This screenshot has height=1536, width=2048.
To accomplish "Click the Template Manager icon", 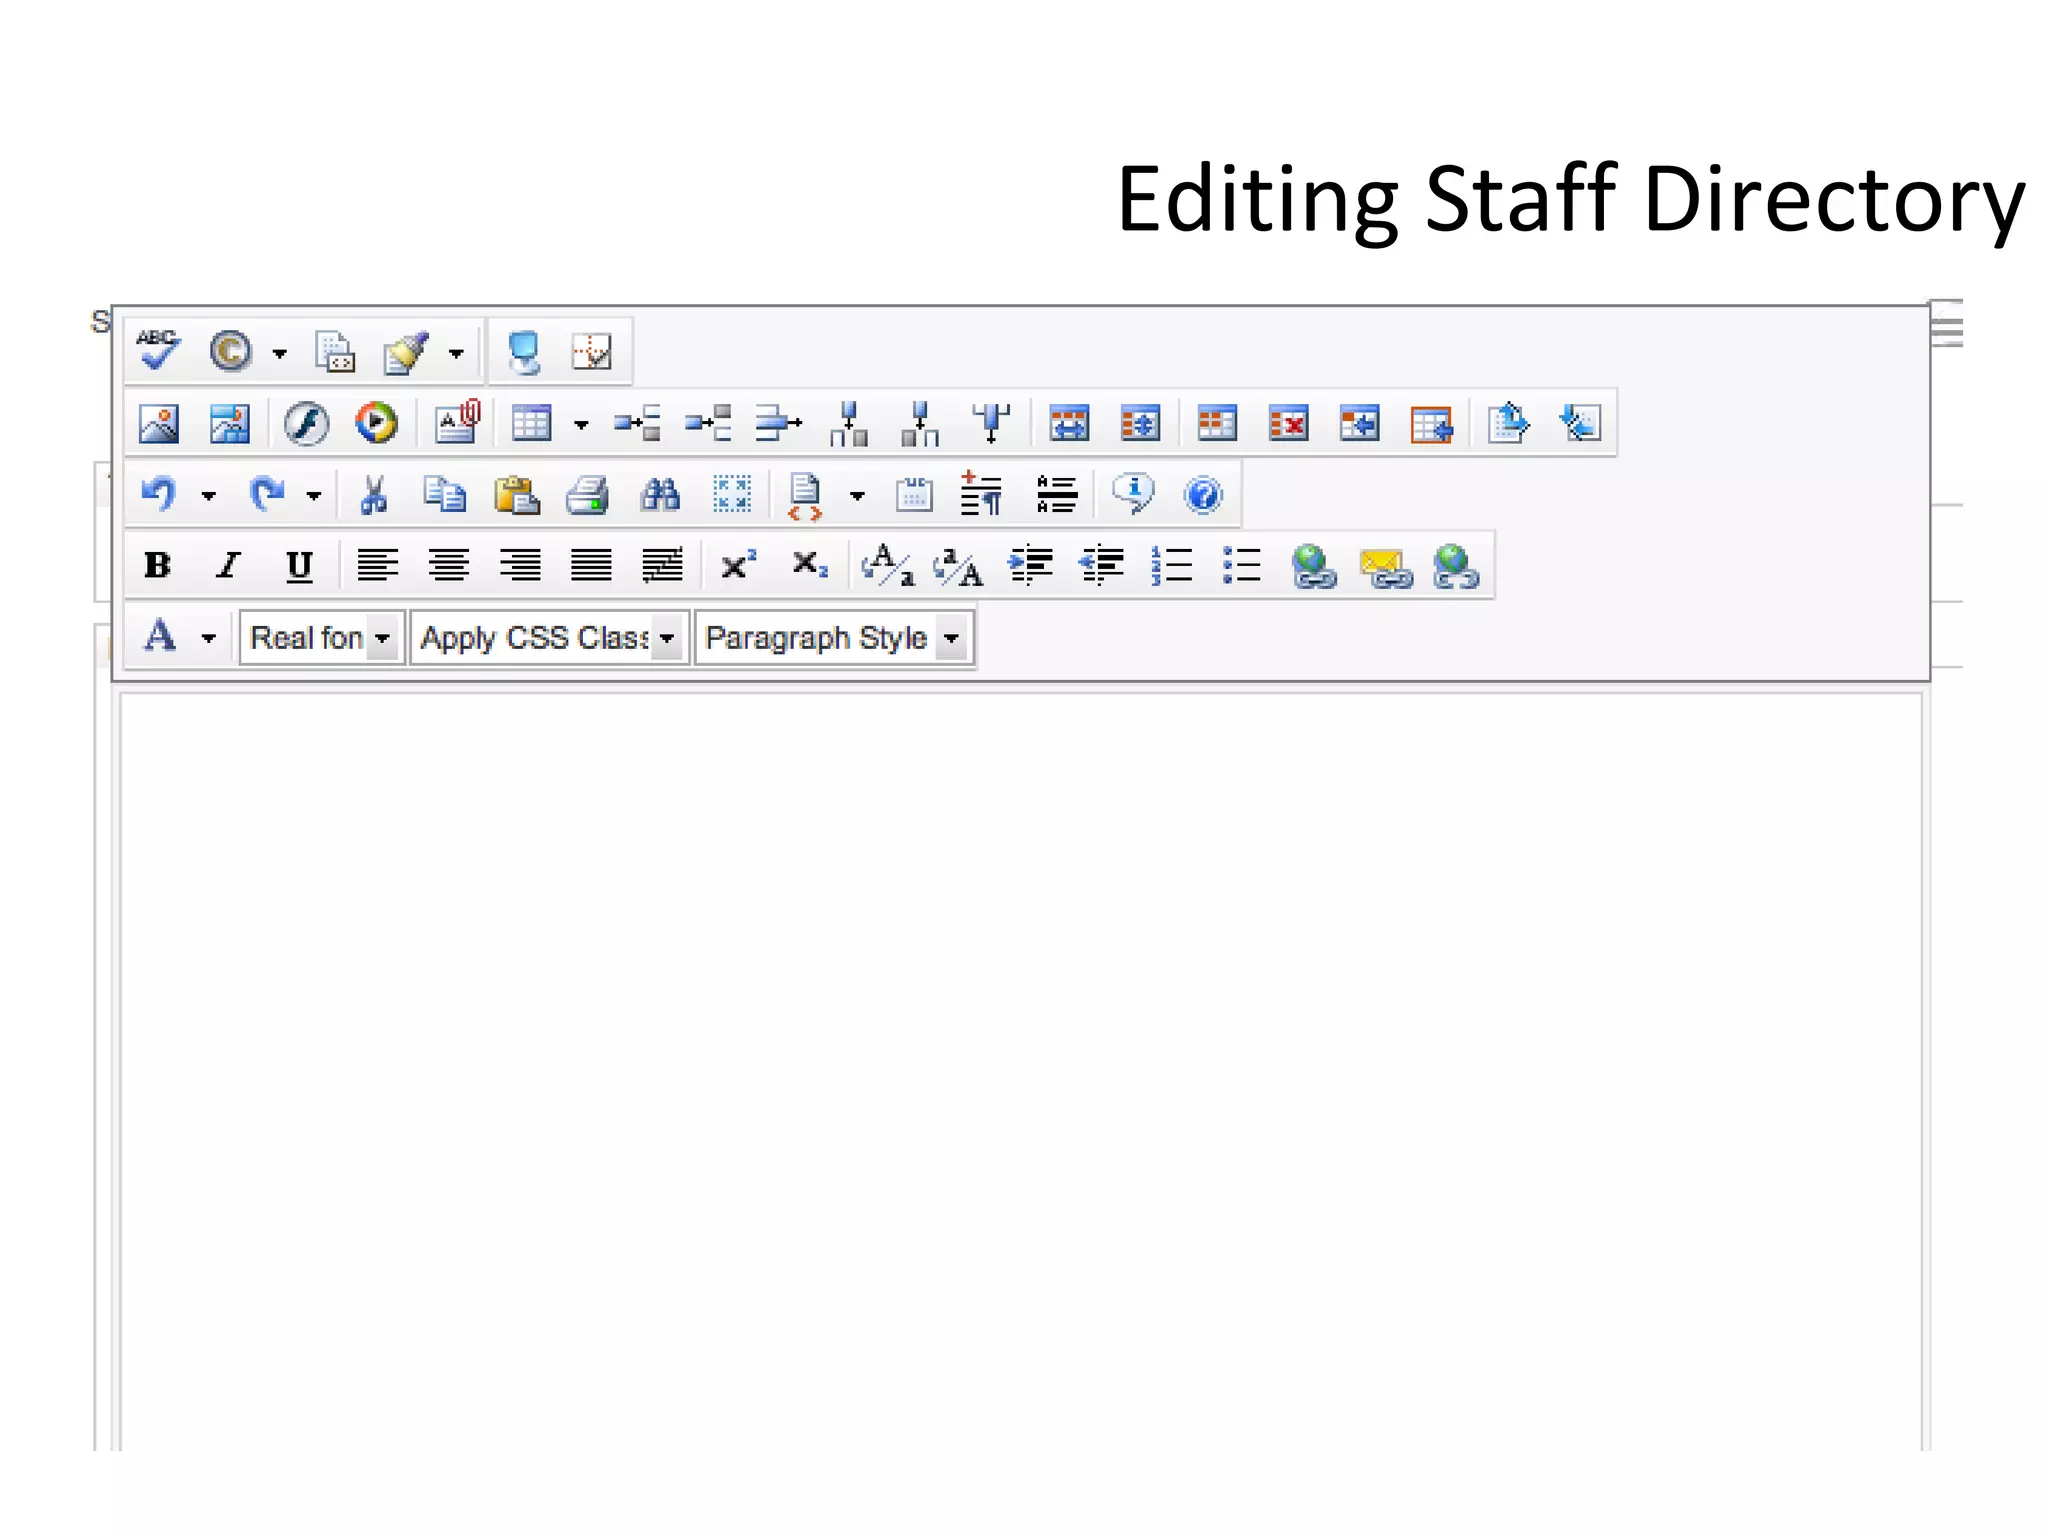I will [229, 424].
